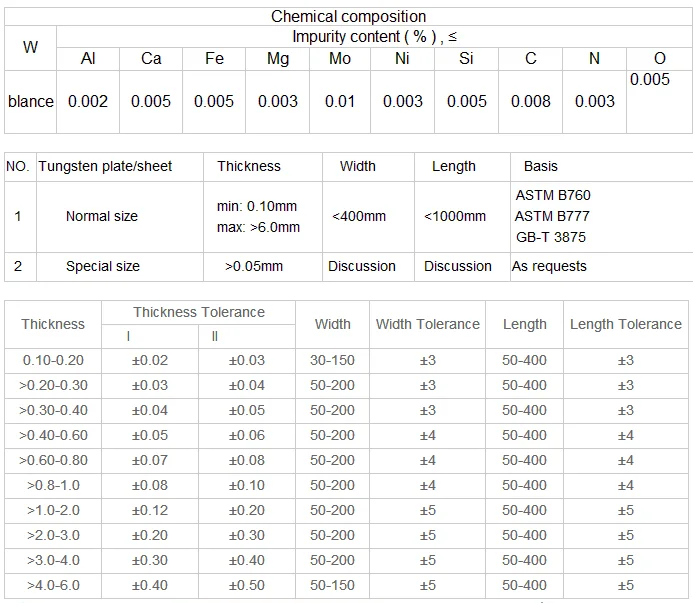The height and width of the screenshot is (603, 693).
Task: Select the Normal size row label
Action: 102,216
